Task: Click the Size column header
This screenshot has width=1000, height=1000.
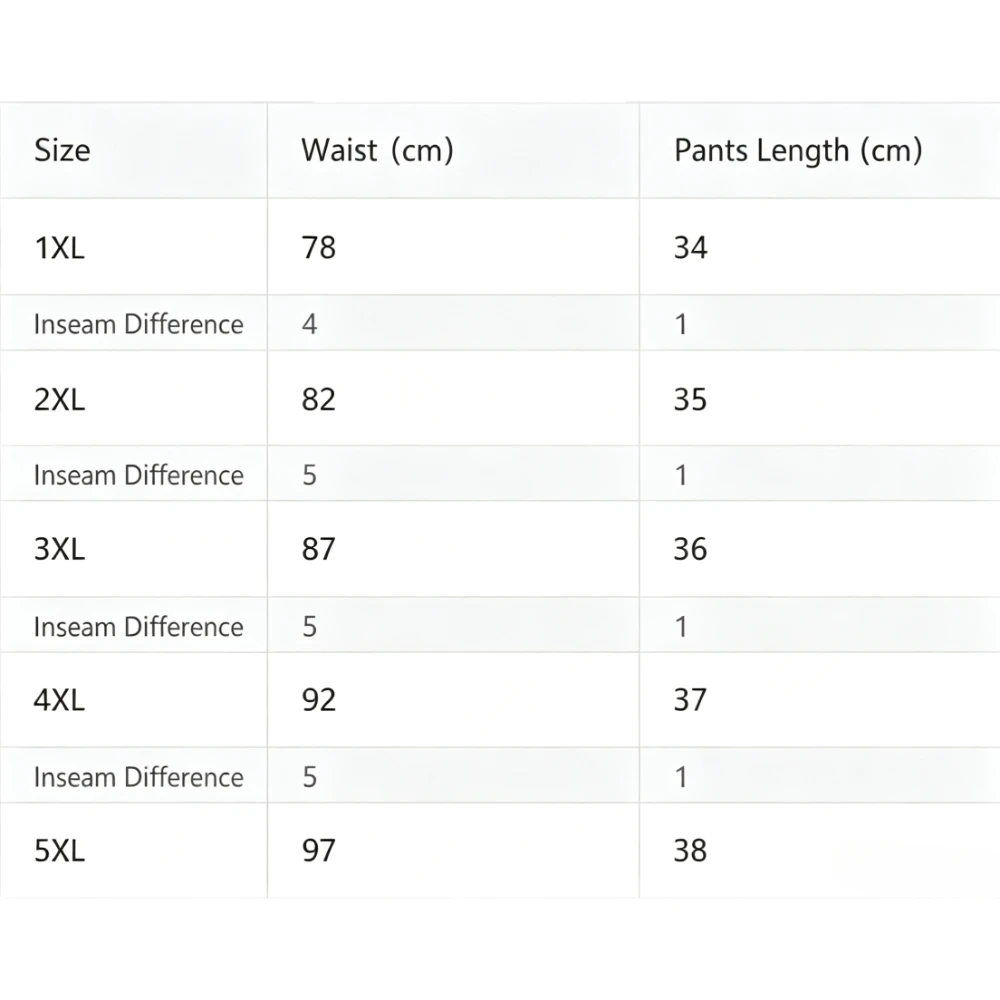Action: click(x=62, y=151)
